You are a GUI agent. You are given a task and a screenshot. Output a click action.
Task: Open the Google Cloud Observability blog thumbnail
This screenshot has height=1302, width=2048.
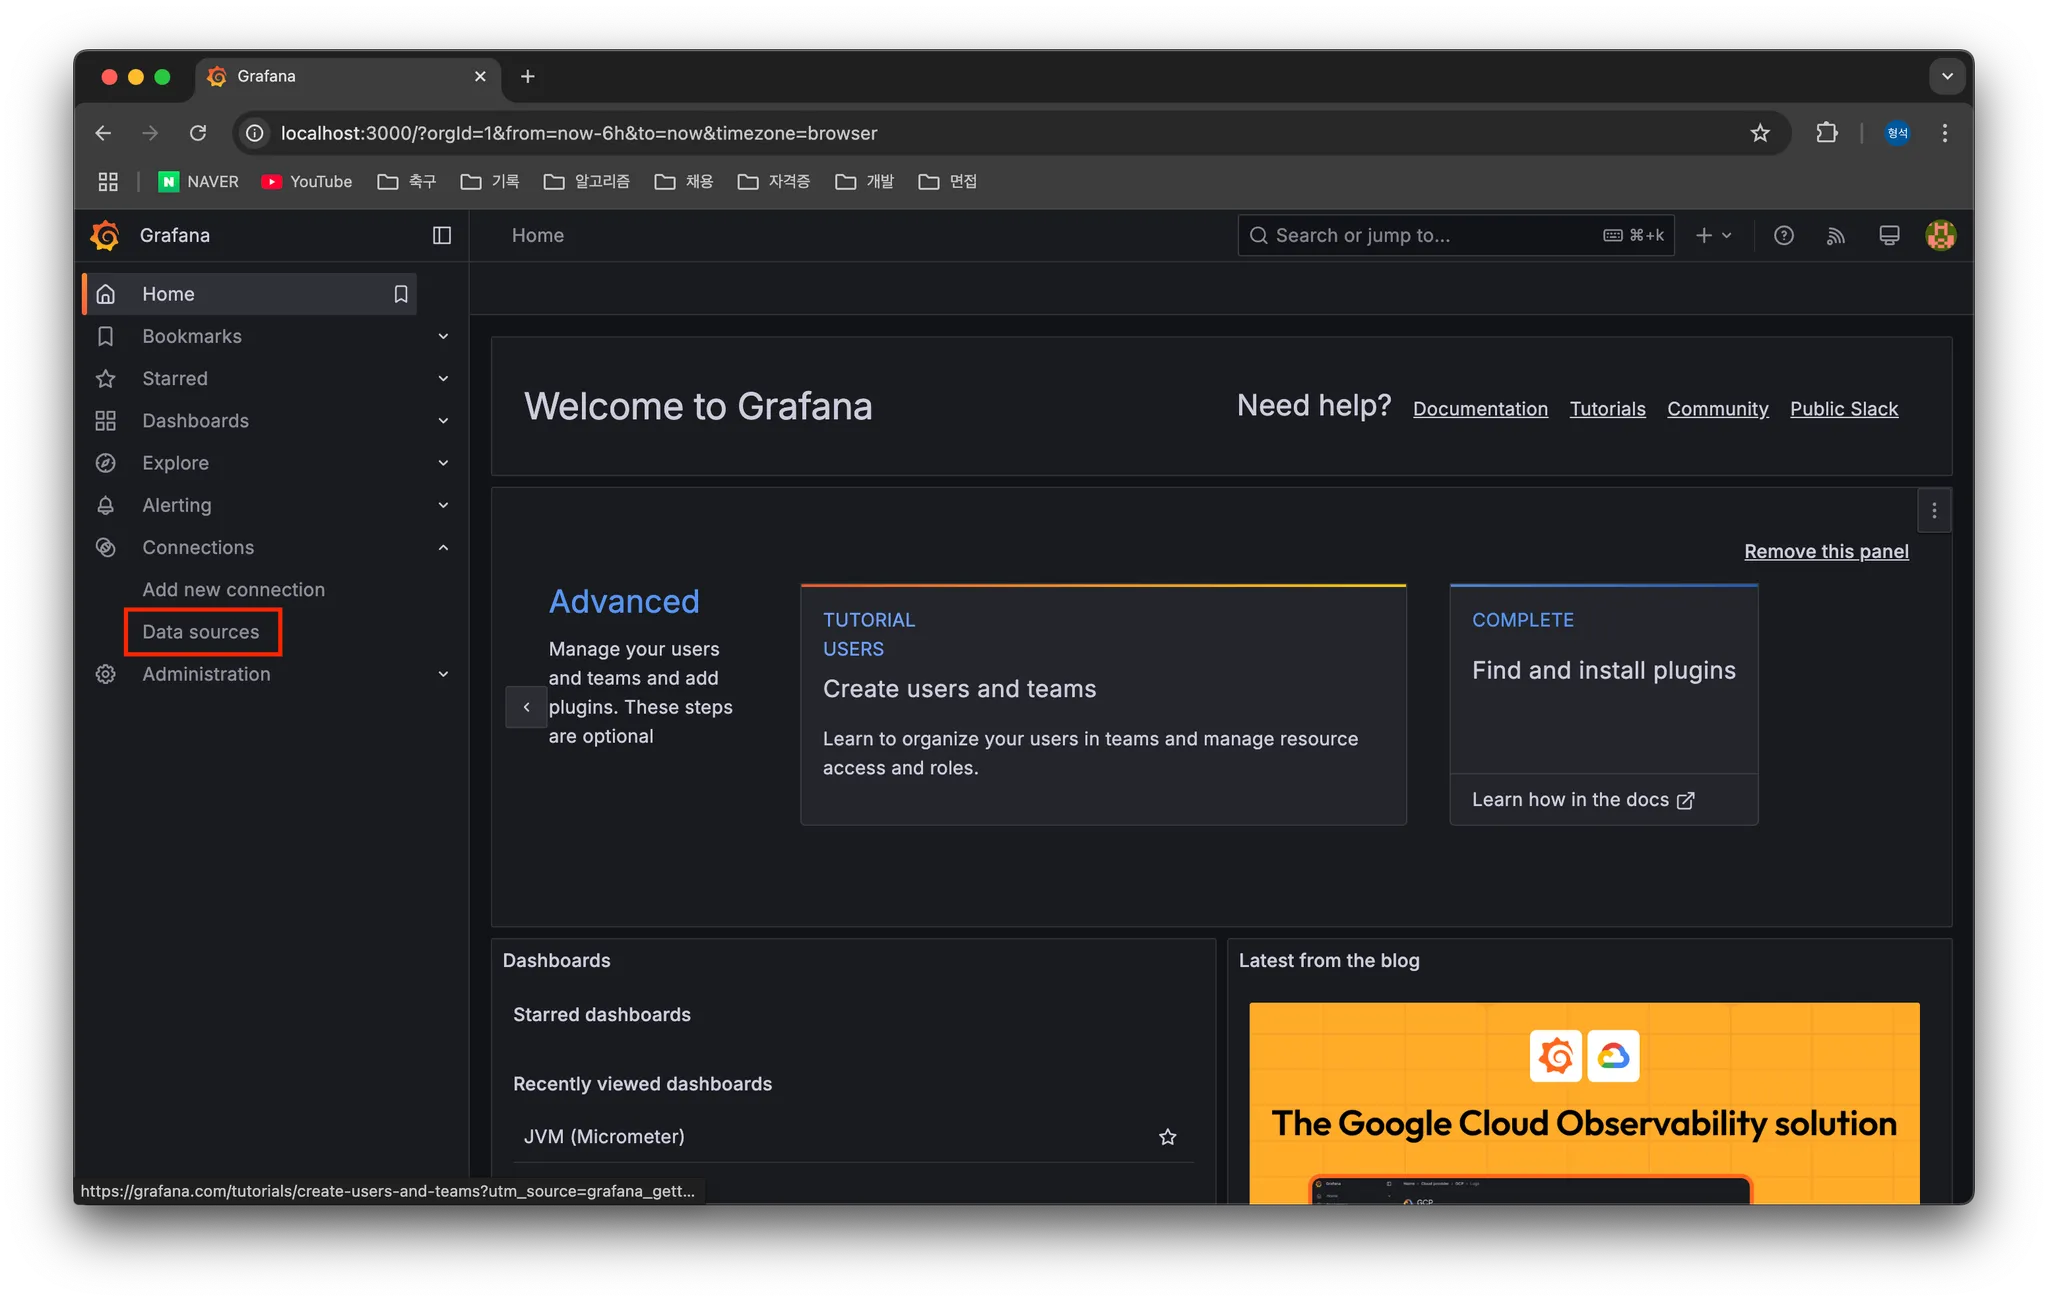1584,1102
